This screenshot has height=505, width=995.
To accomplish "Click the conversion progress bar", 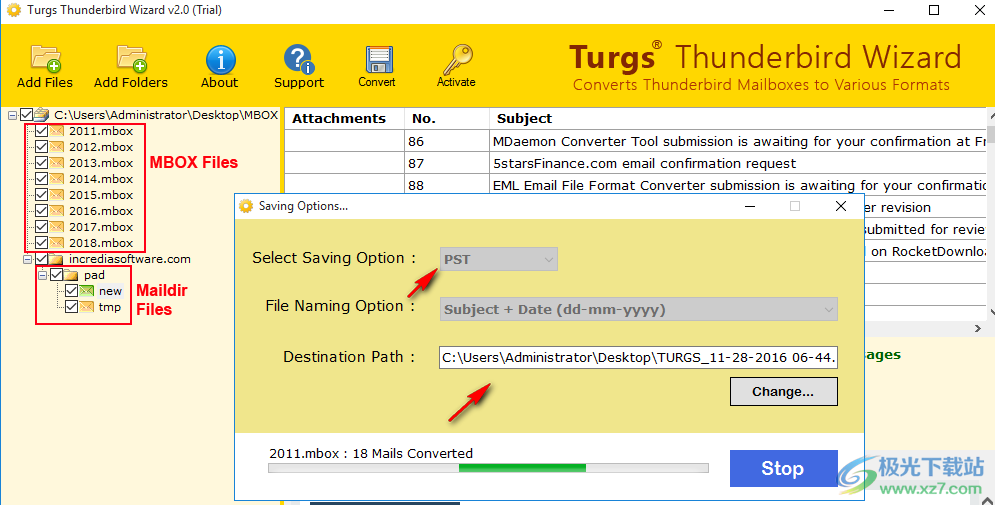I will 488,468.
